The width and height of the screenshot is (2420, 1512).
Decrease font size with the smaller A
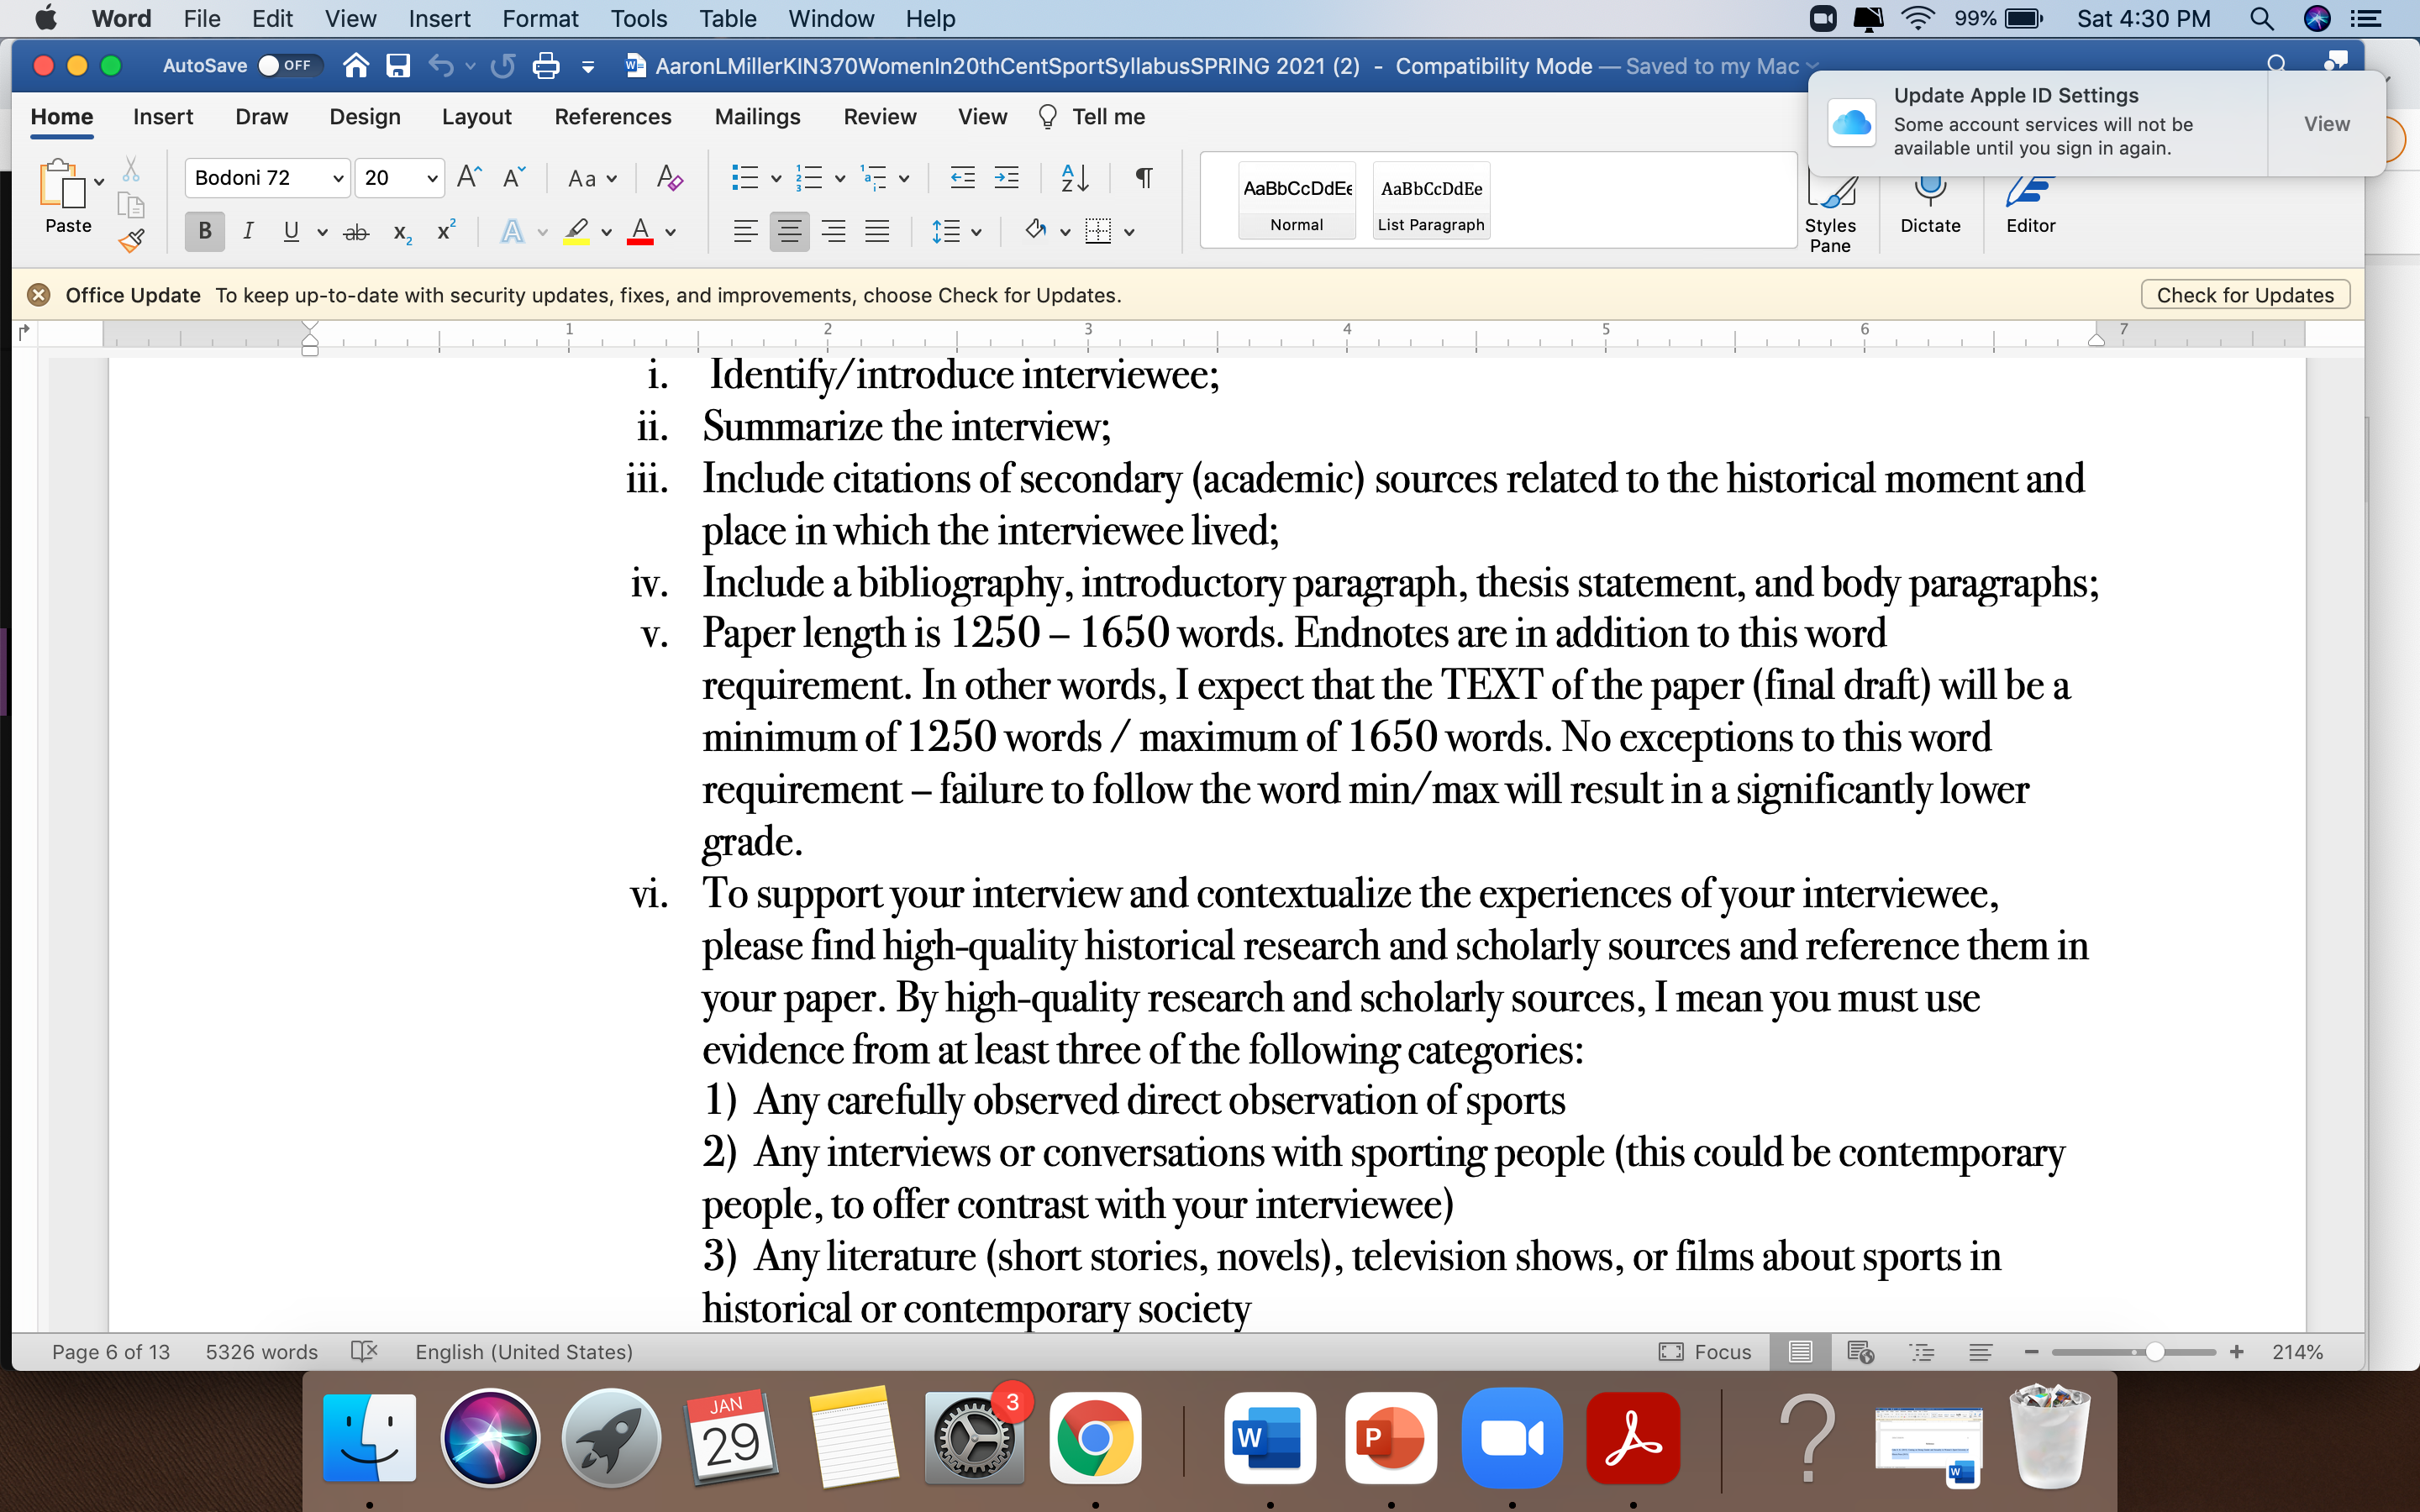point(514,178)
